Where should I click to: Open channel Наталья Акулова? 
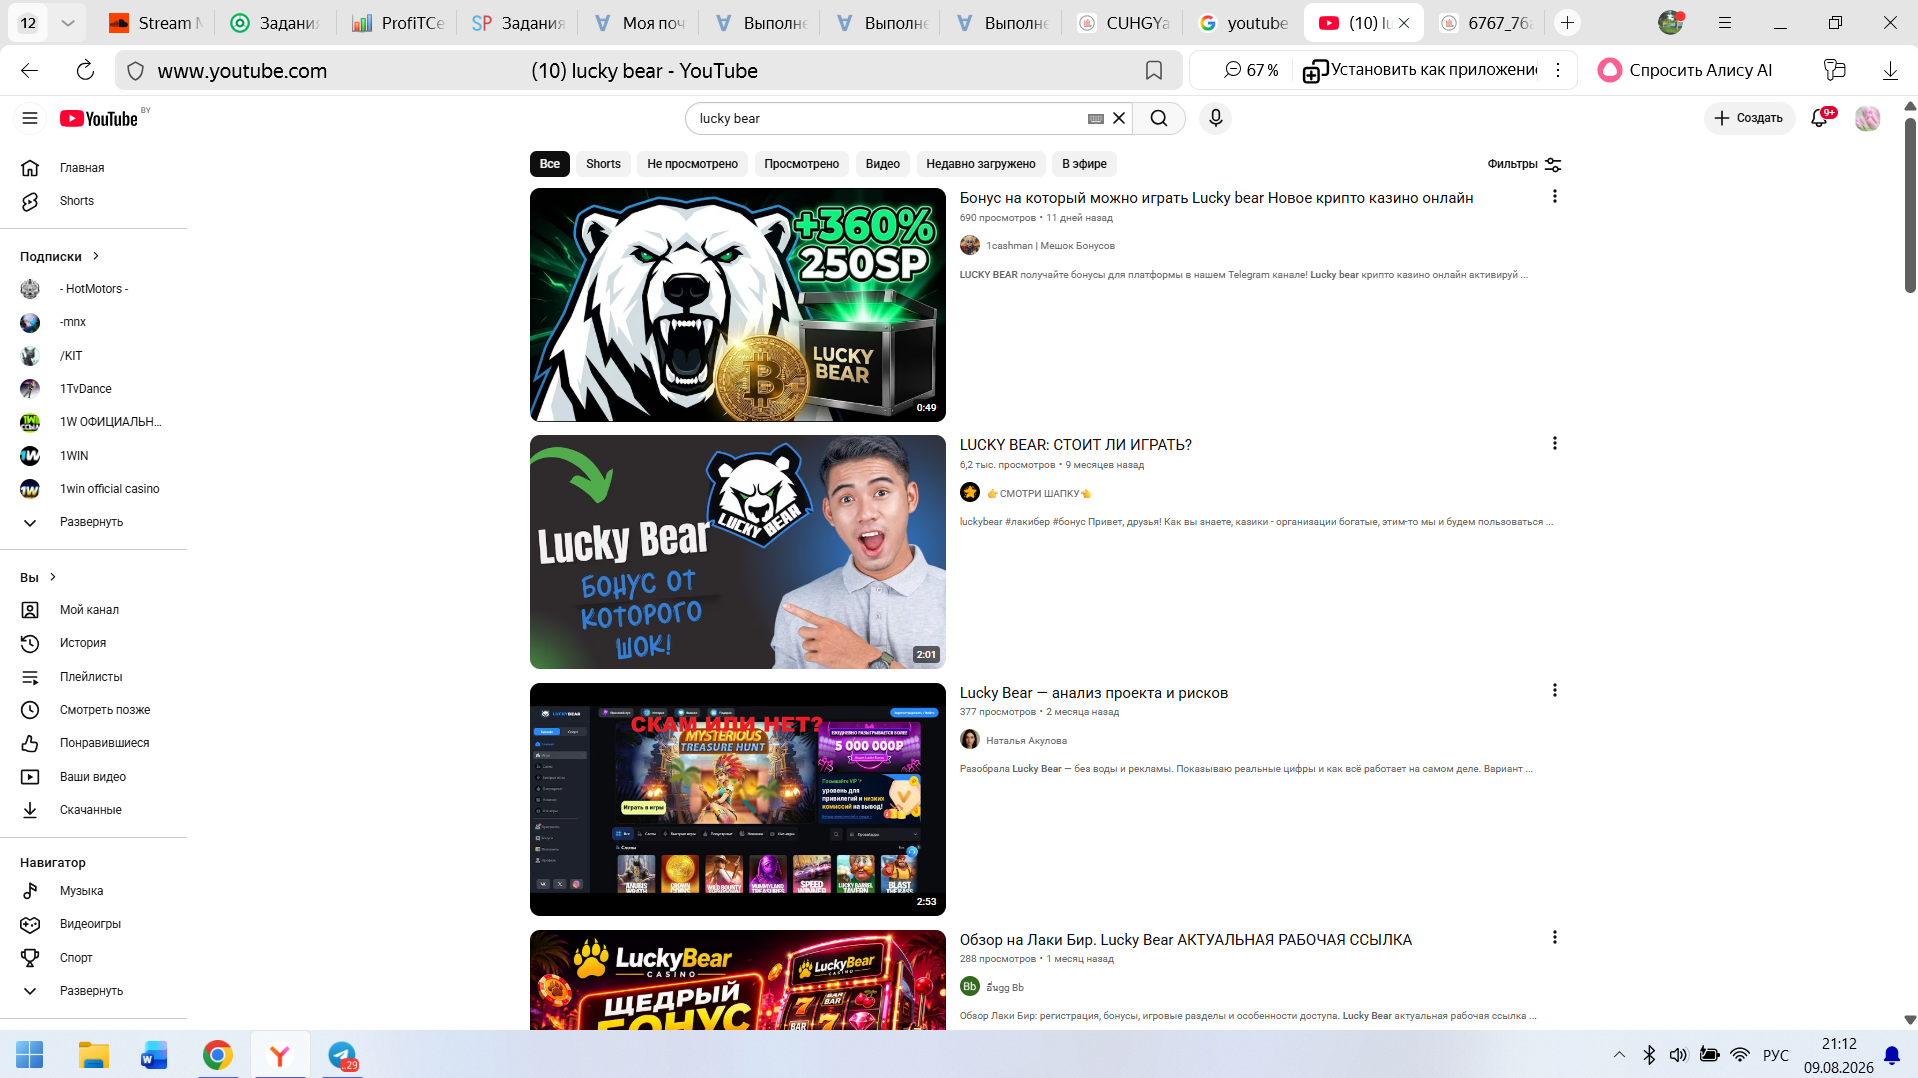click(x=1026, y=741)
